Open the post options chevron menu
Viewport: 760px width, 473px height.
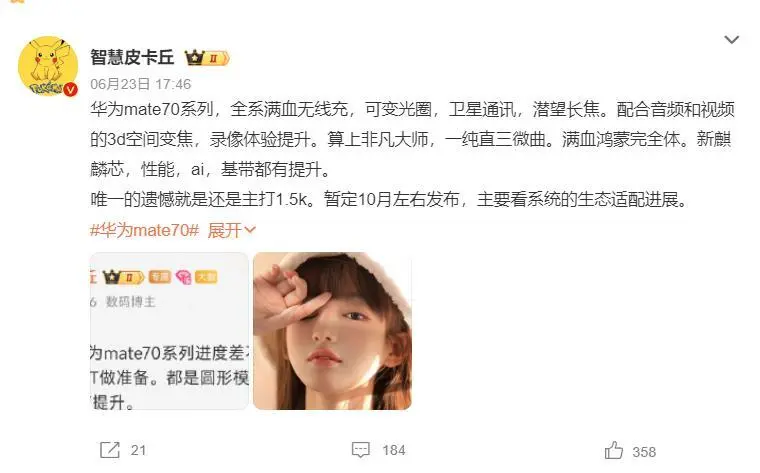click(731, 39)
